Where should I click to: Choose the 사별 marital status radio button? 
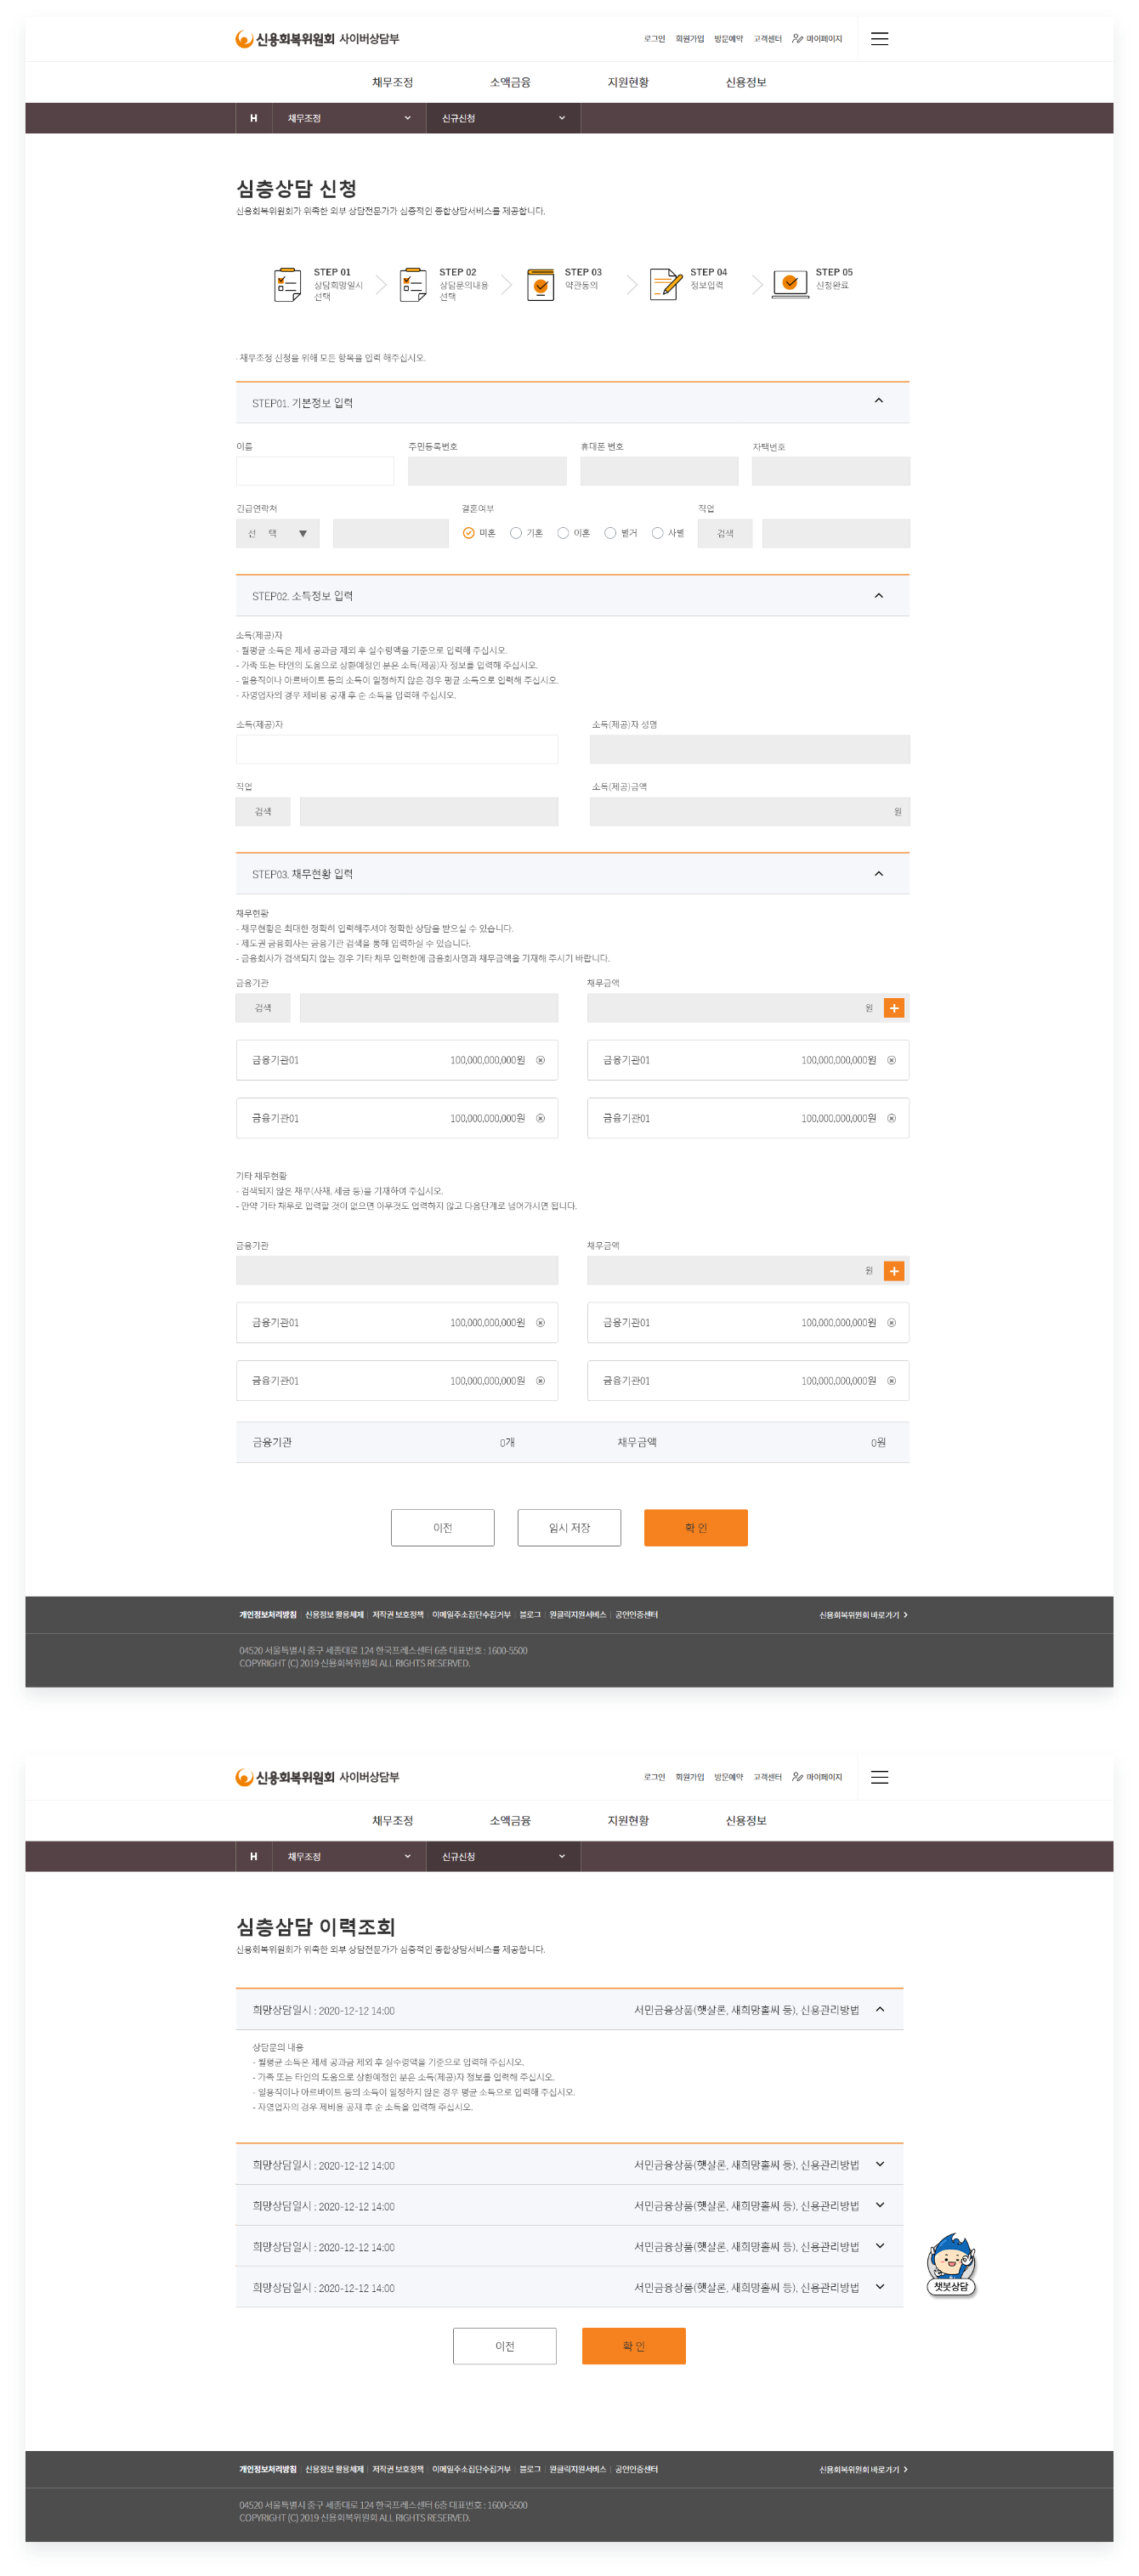(657, 533)
